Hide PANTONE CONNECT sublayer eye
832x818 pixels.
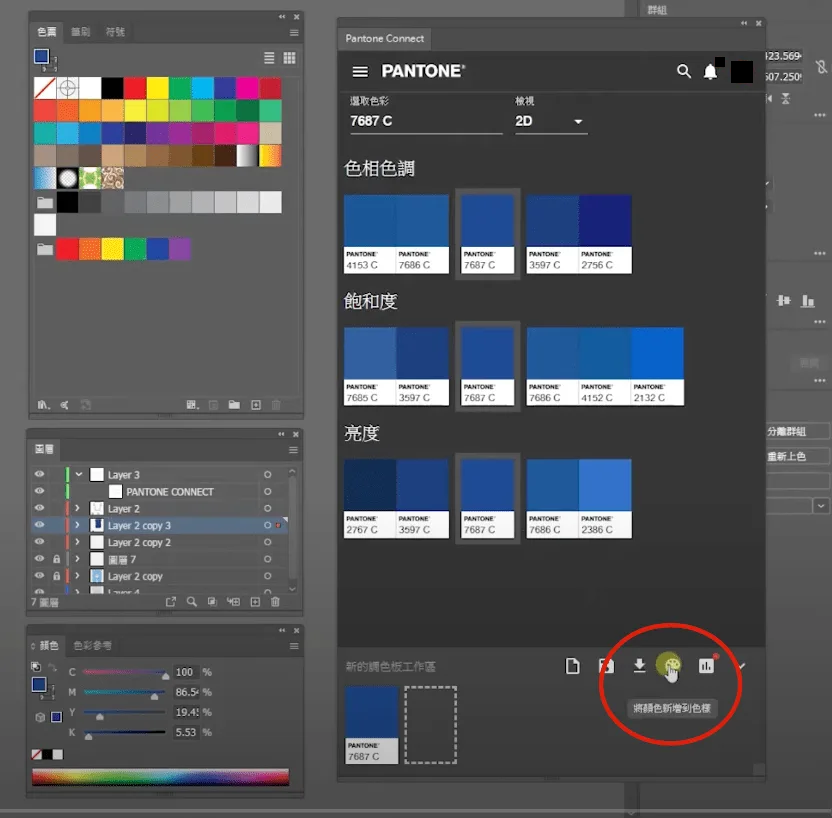(39, 491)
